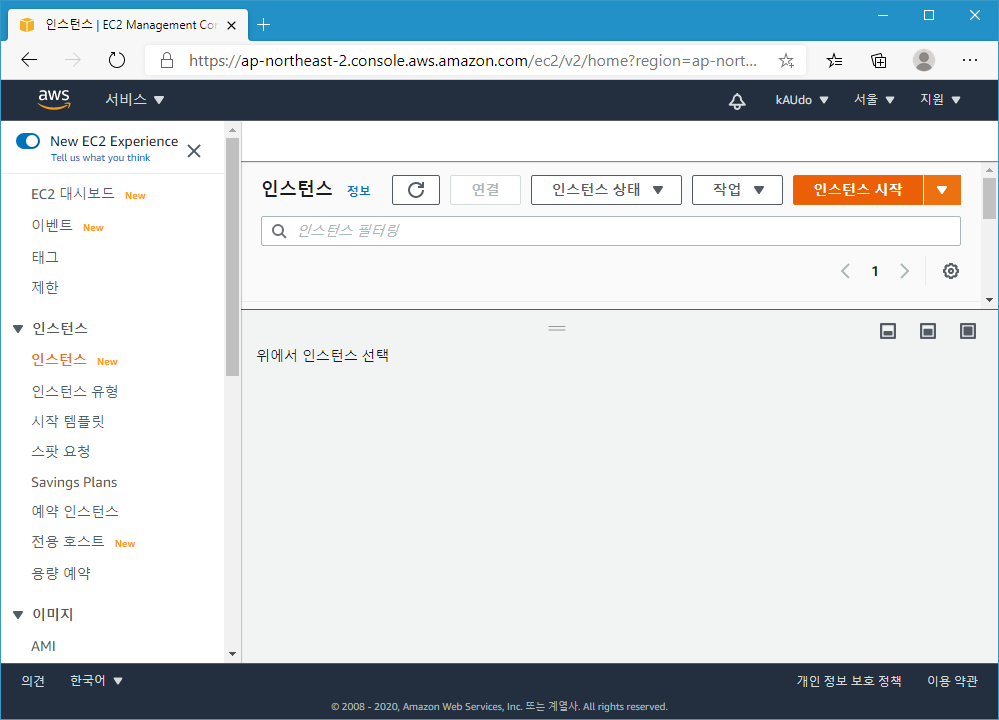Open browser collections
Screen dimensions: 999x720
click(879, 61)
